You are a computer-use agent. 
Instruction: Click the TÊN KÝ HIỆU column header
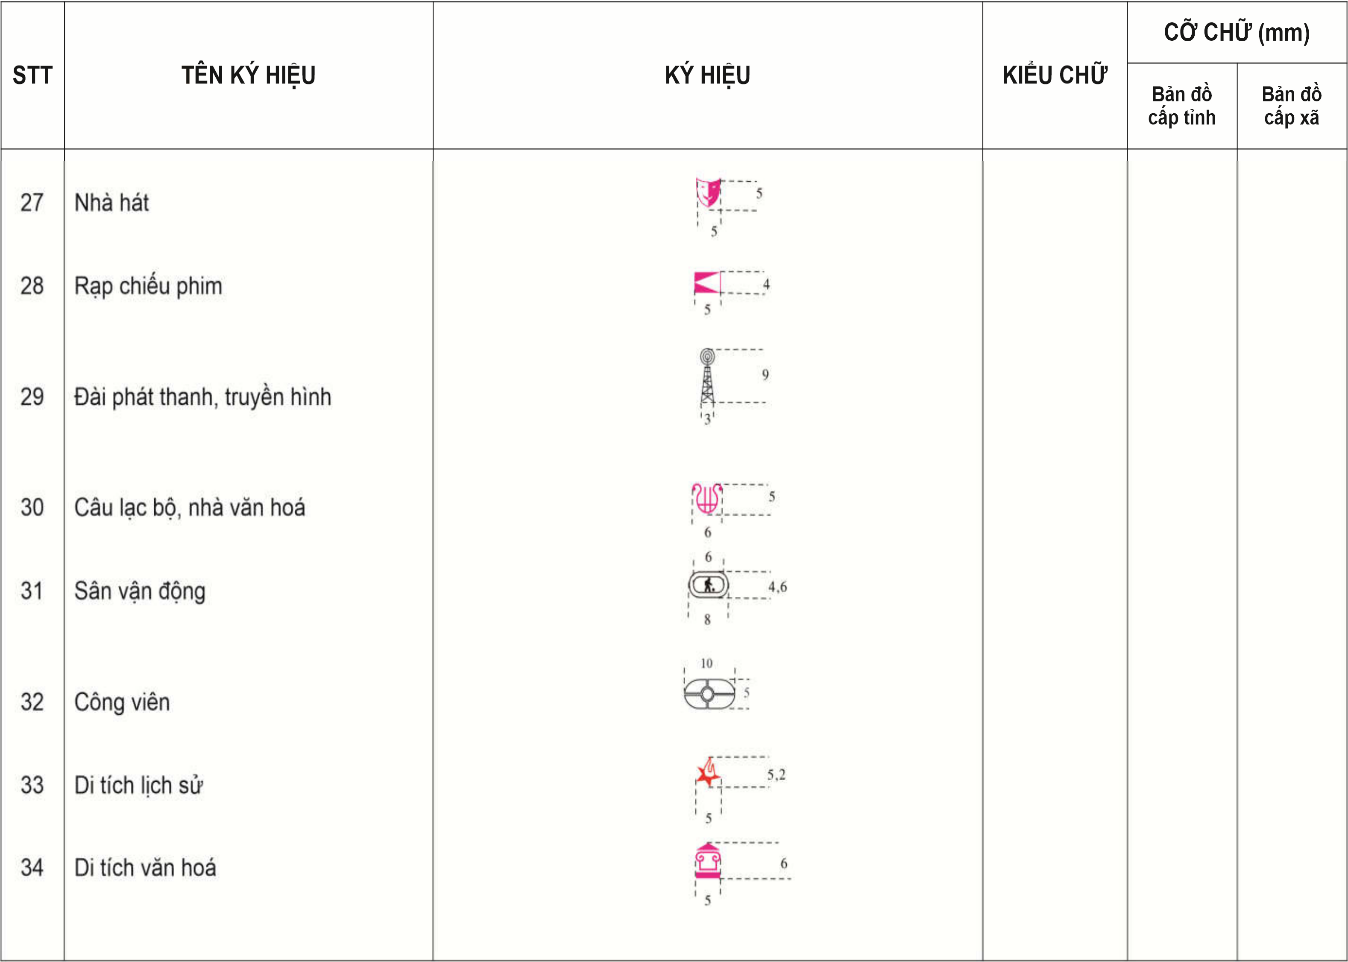click(x=248, y=75)
